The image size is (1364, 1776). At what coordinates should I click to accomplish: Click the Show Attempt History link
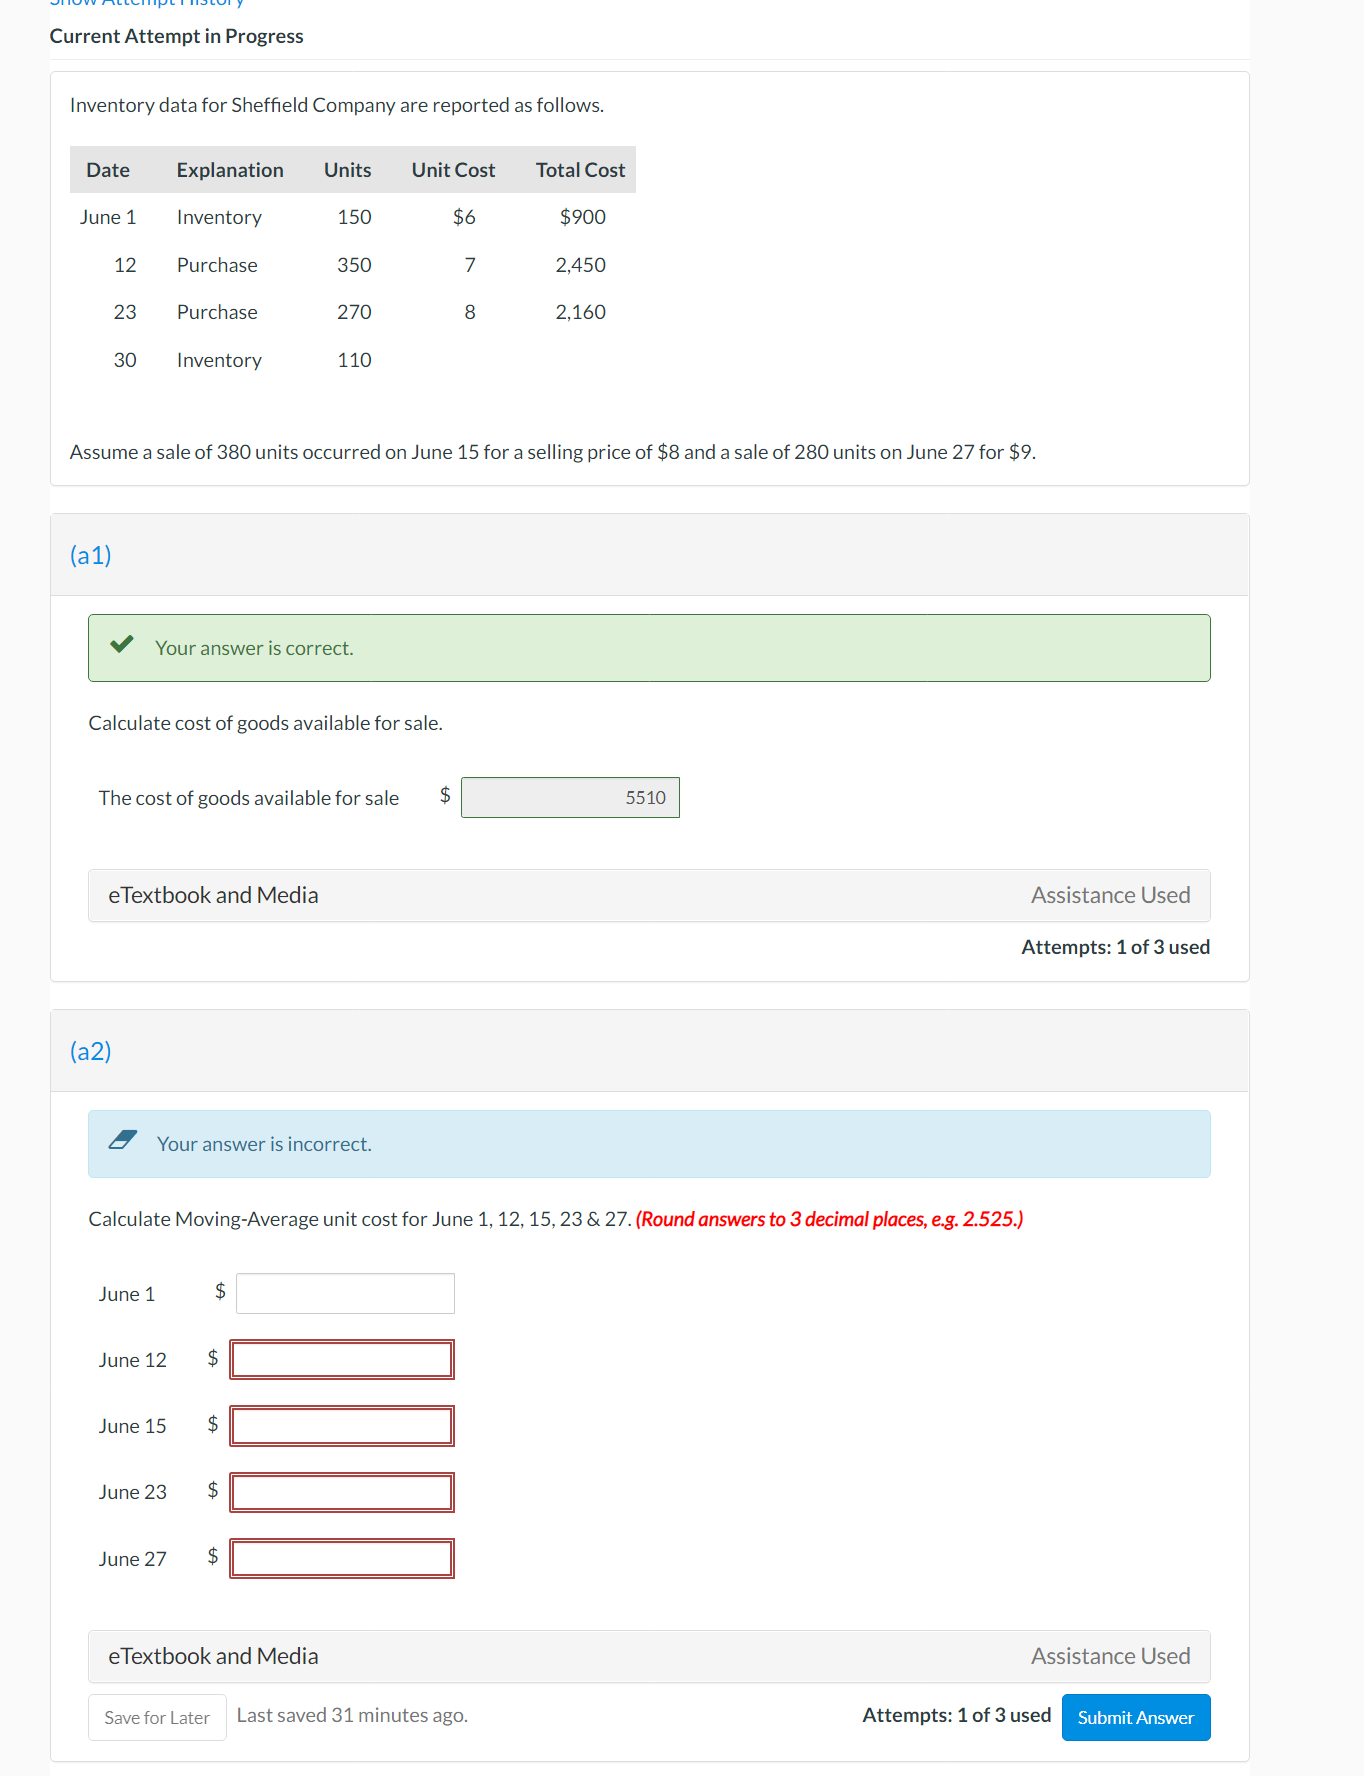[x=147, y=3]
